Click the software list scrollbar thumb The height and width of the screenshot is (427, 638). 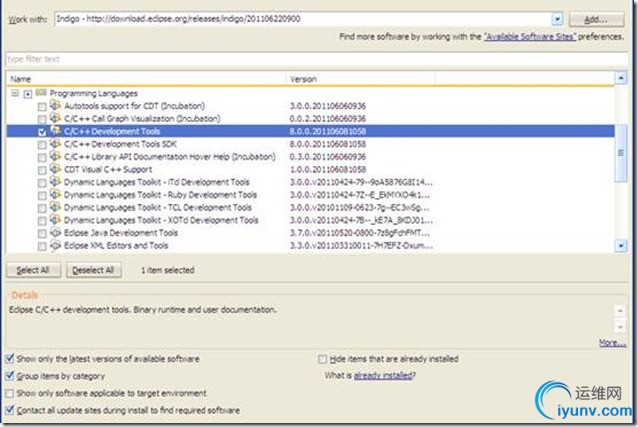click(621, 153)
